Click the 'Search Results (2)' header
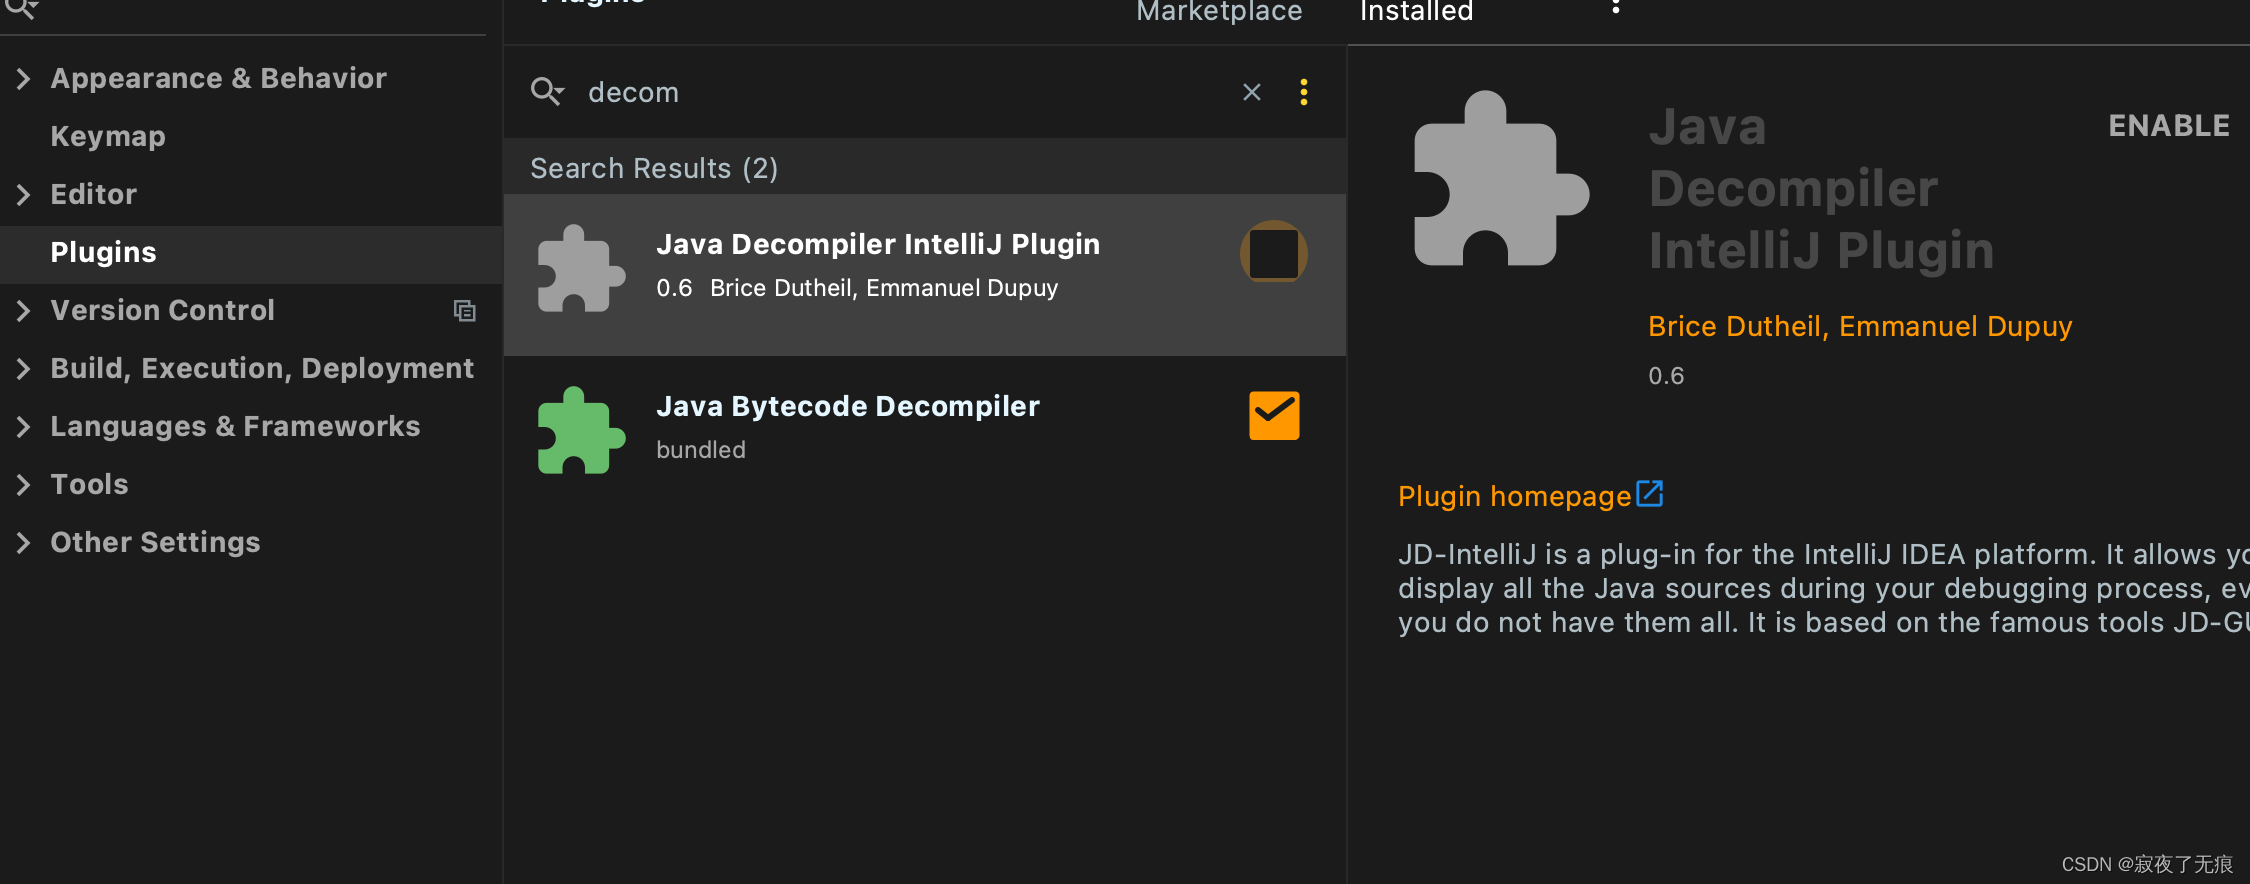This screenshot has width=2250, height=884. 654,168
